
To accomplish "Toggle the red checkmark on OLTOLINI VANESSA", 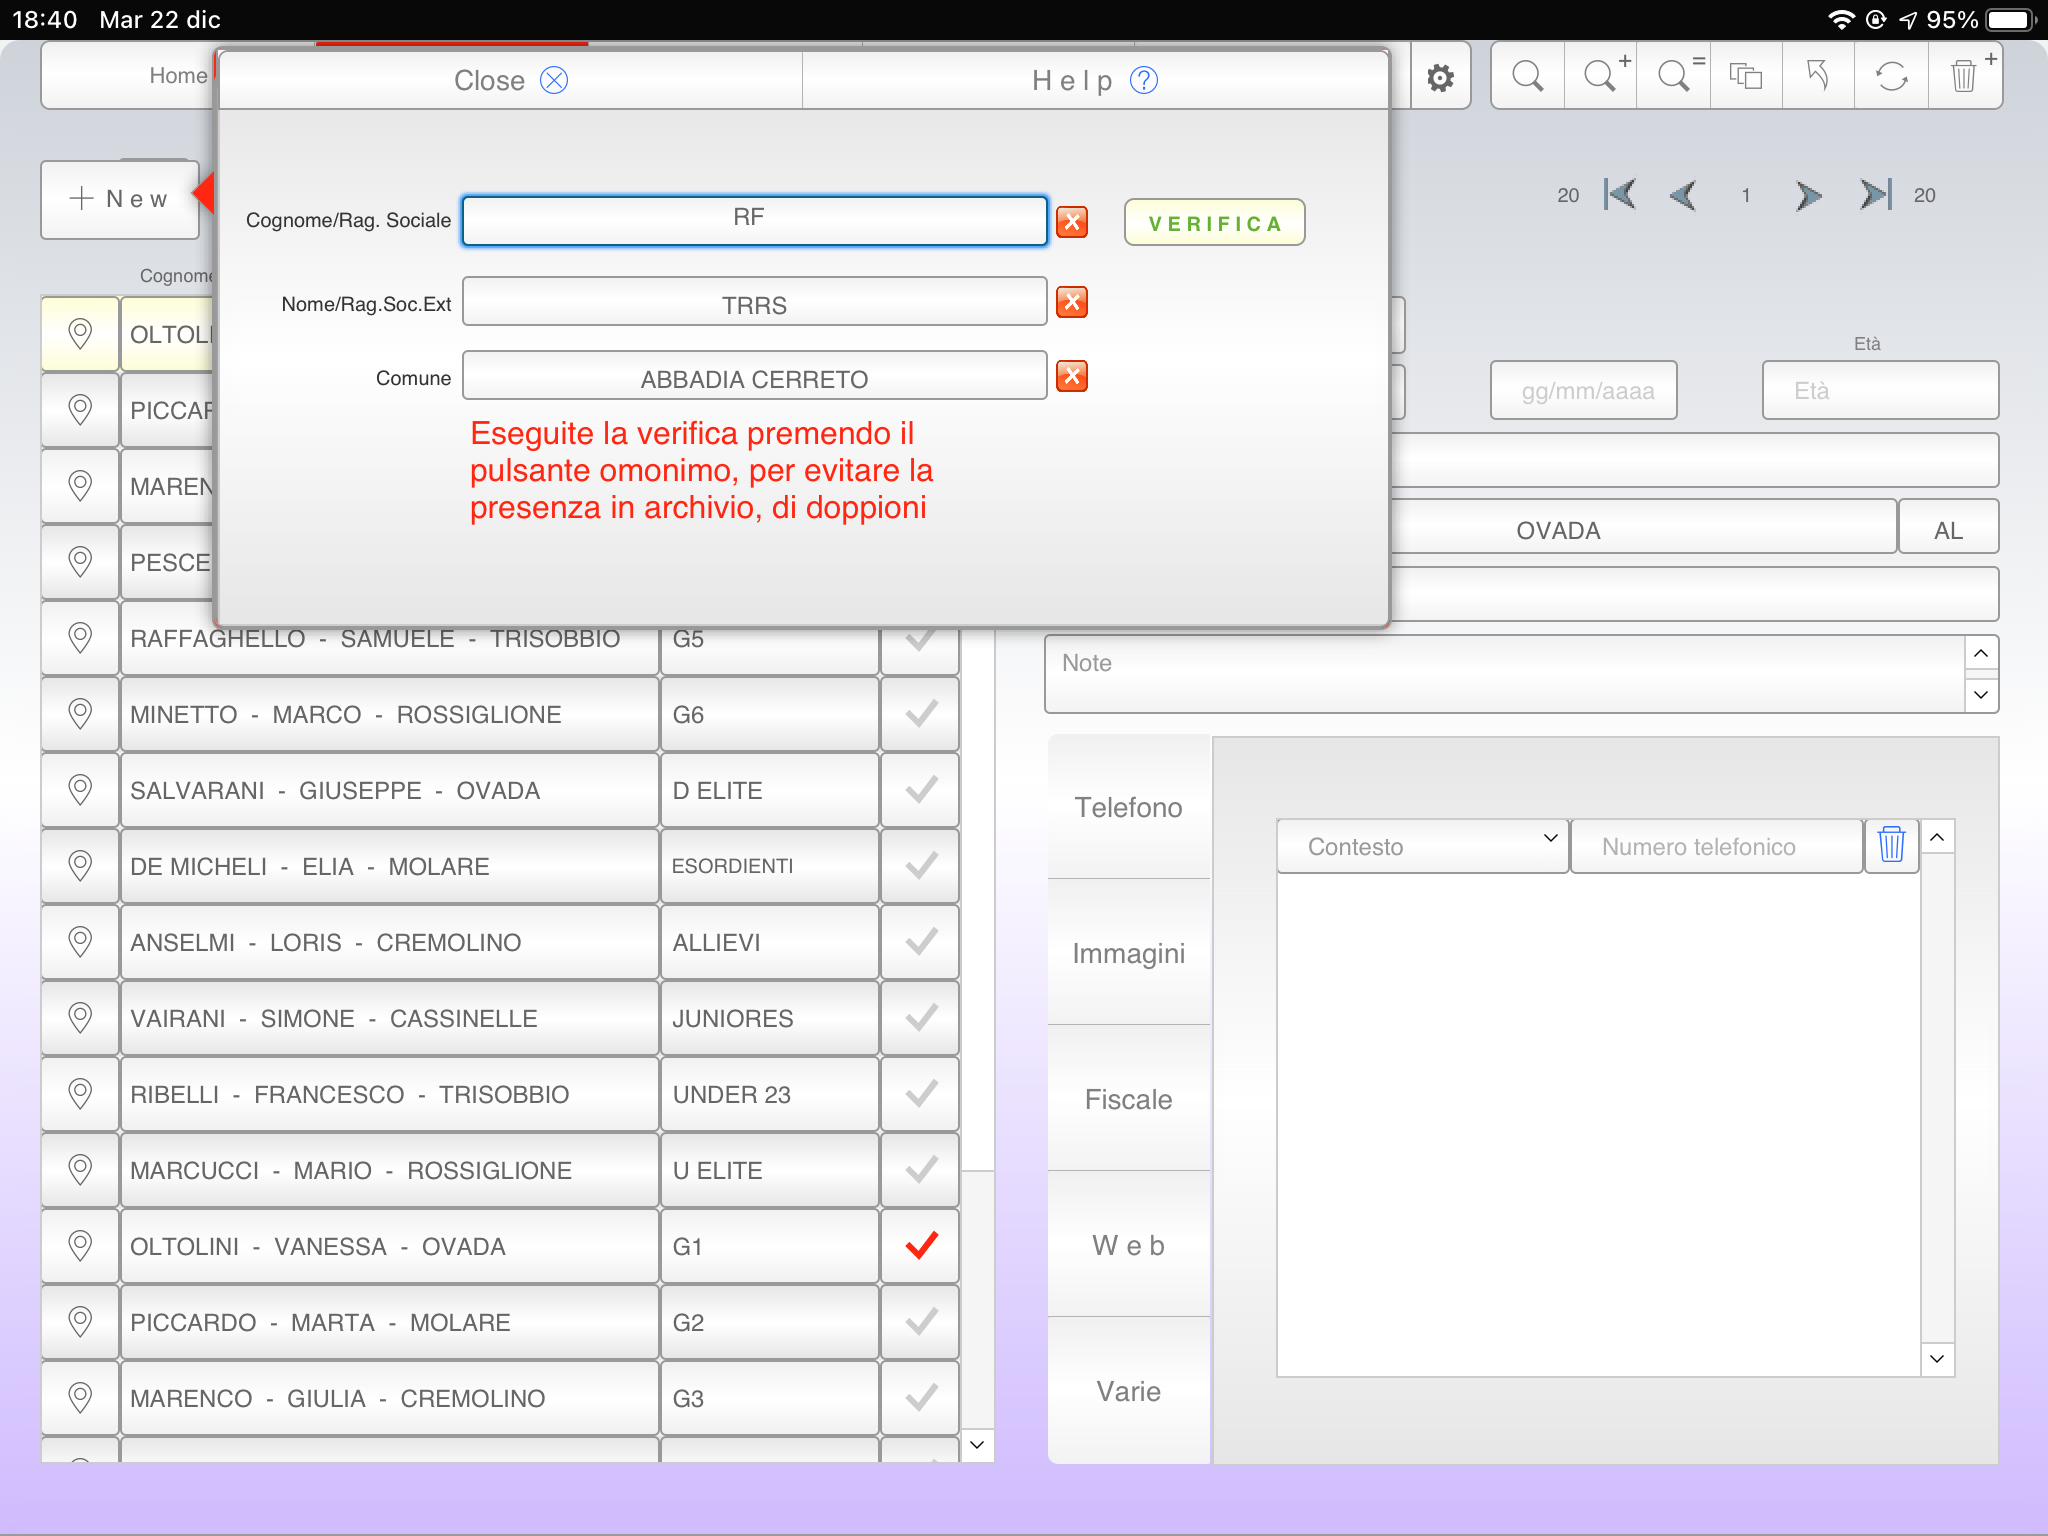I will 921,1246.
